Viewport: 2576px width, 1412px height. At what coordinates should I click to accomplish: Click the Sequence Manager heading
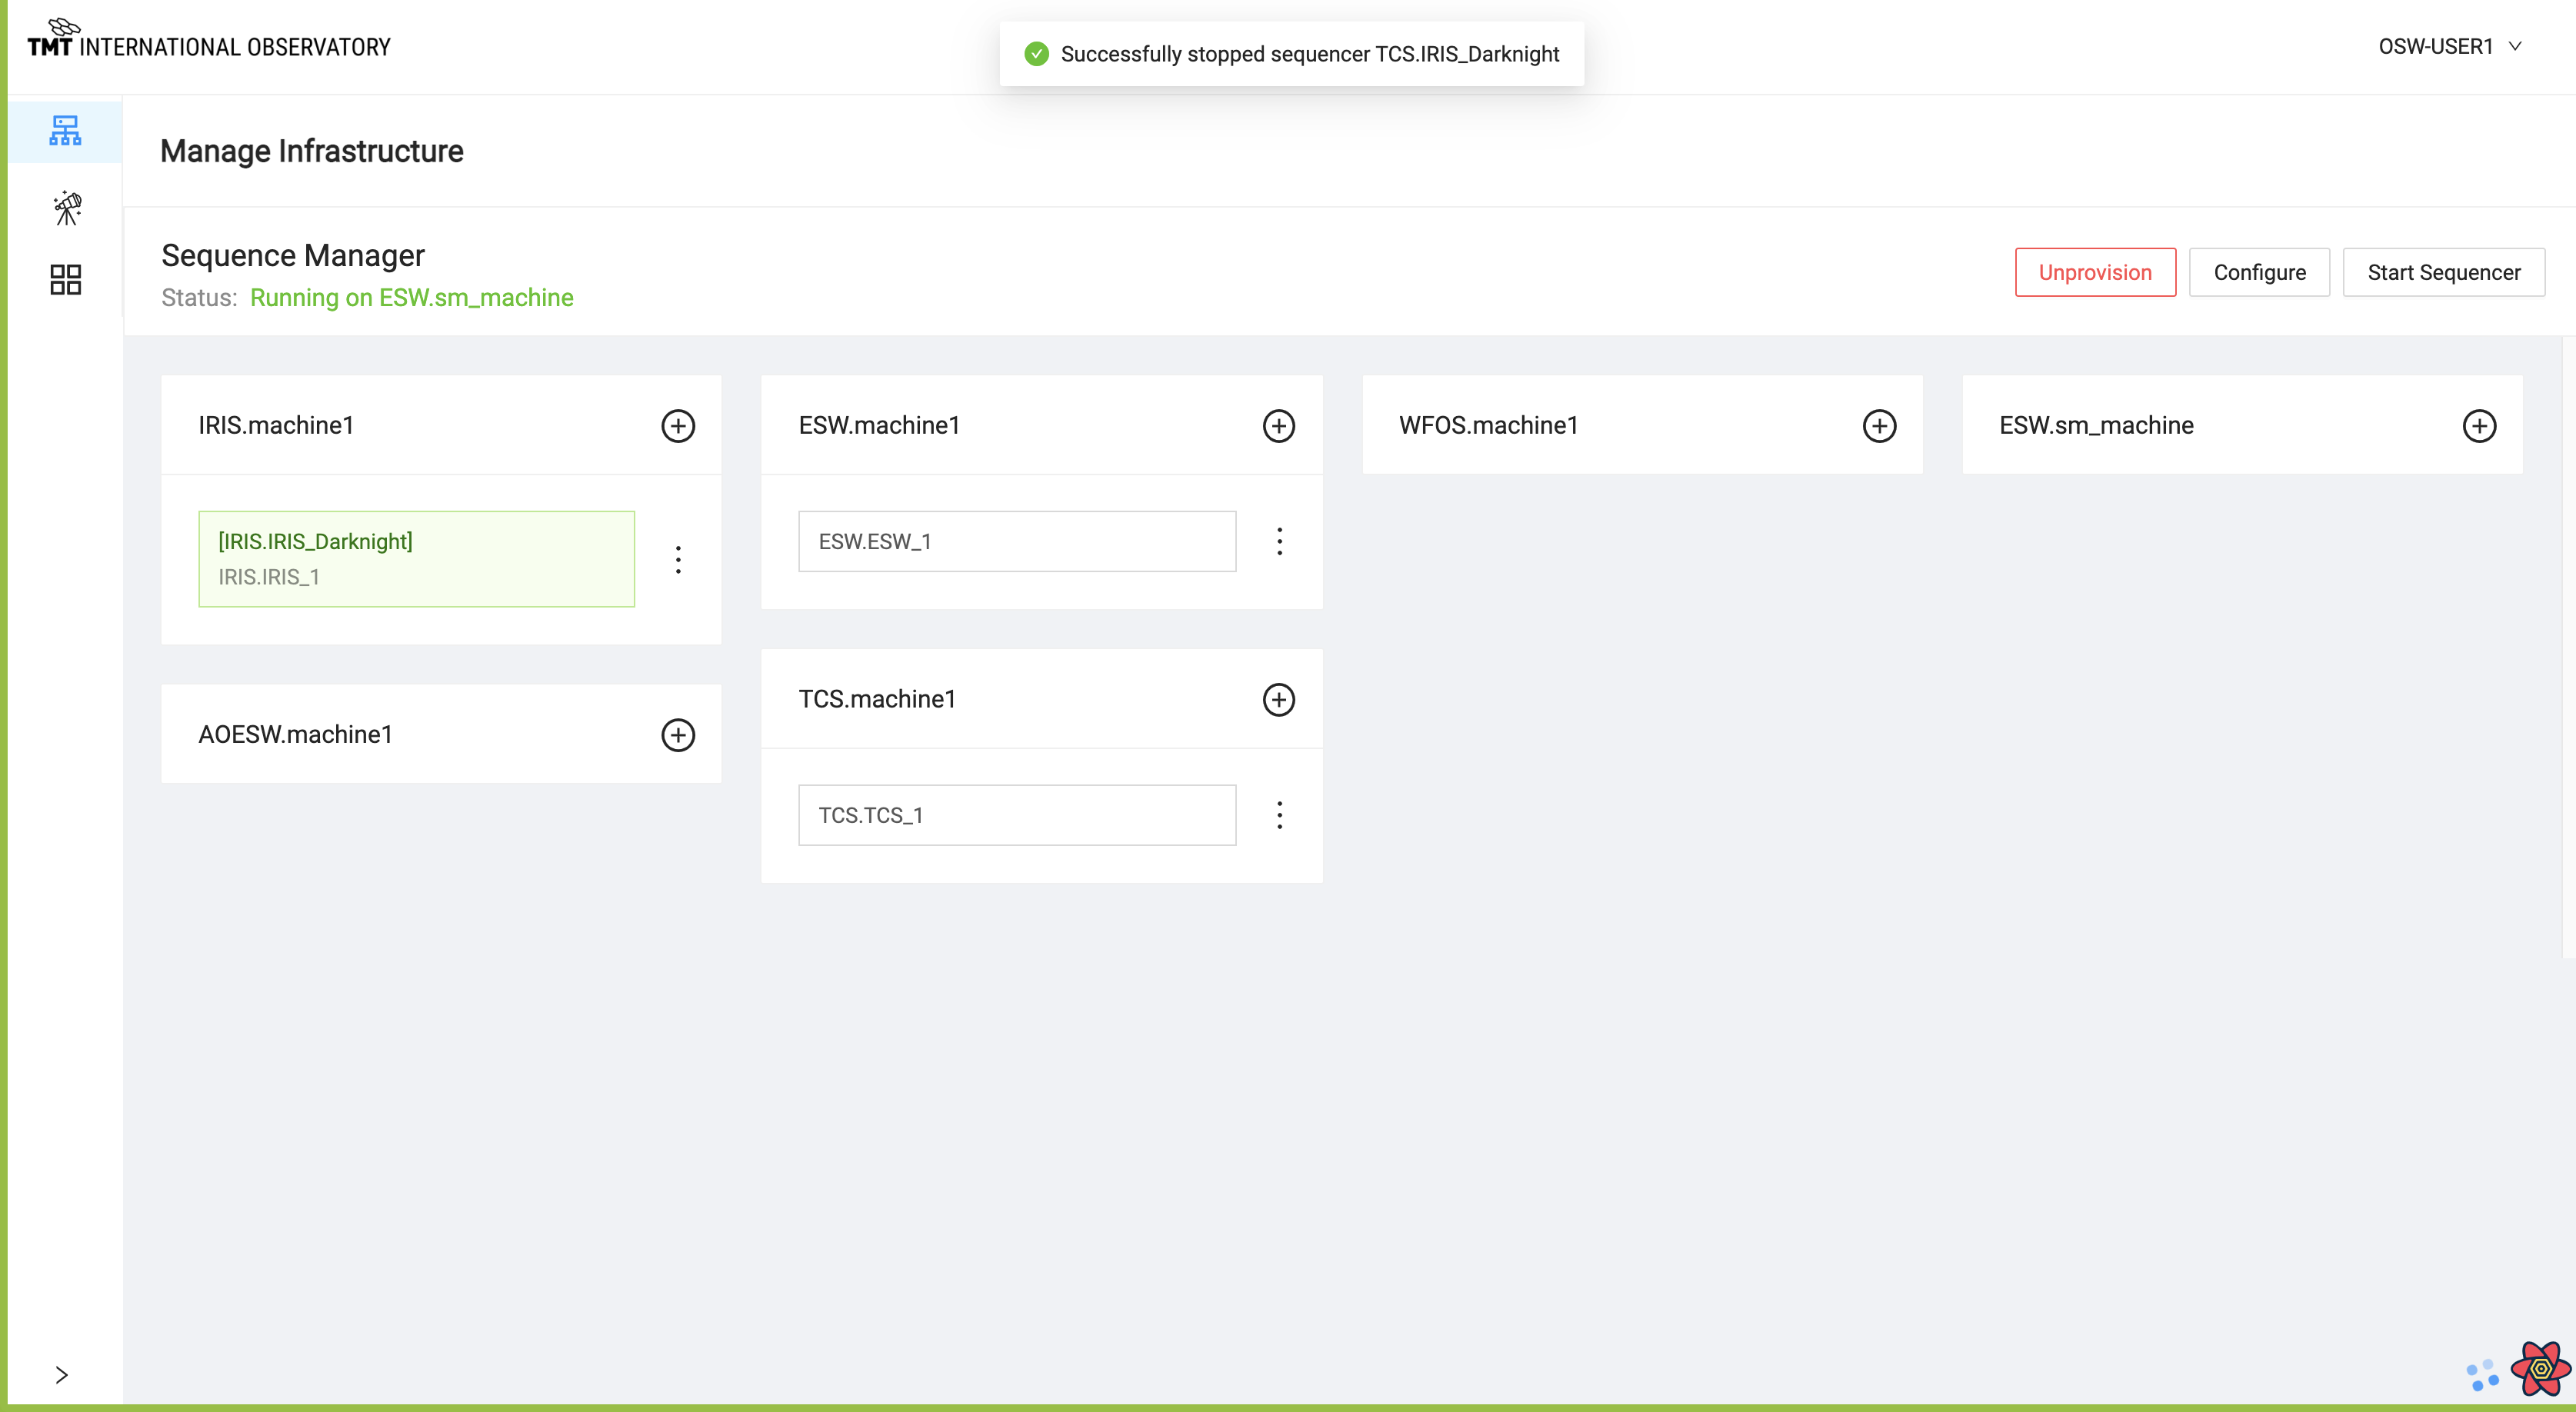(x=293, y=256)
